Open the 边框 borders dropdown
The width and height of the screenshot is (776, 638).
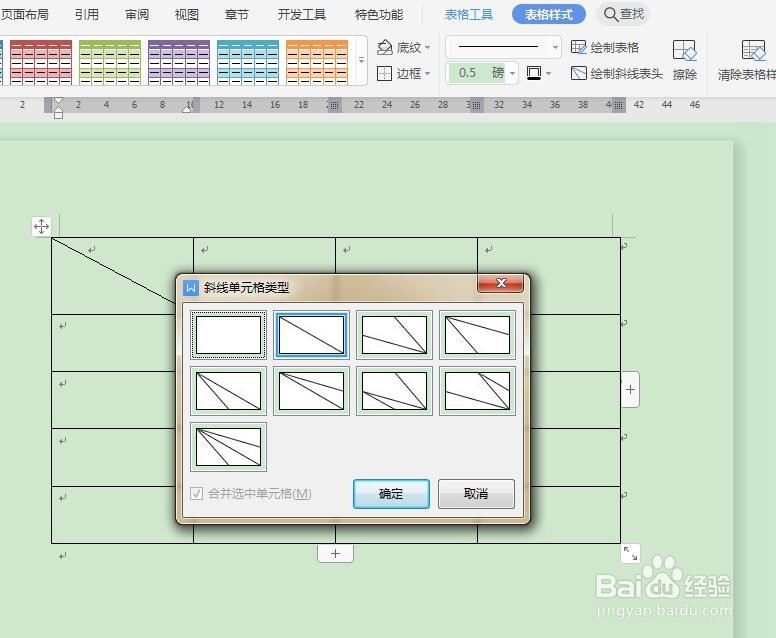427,74
